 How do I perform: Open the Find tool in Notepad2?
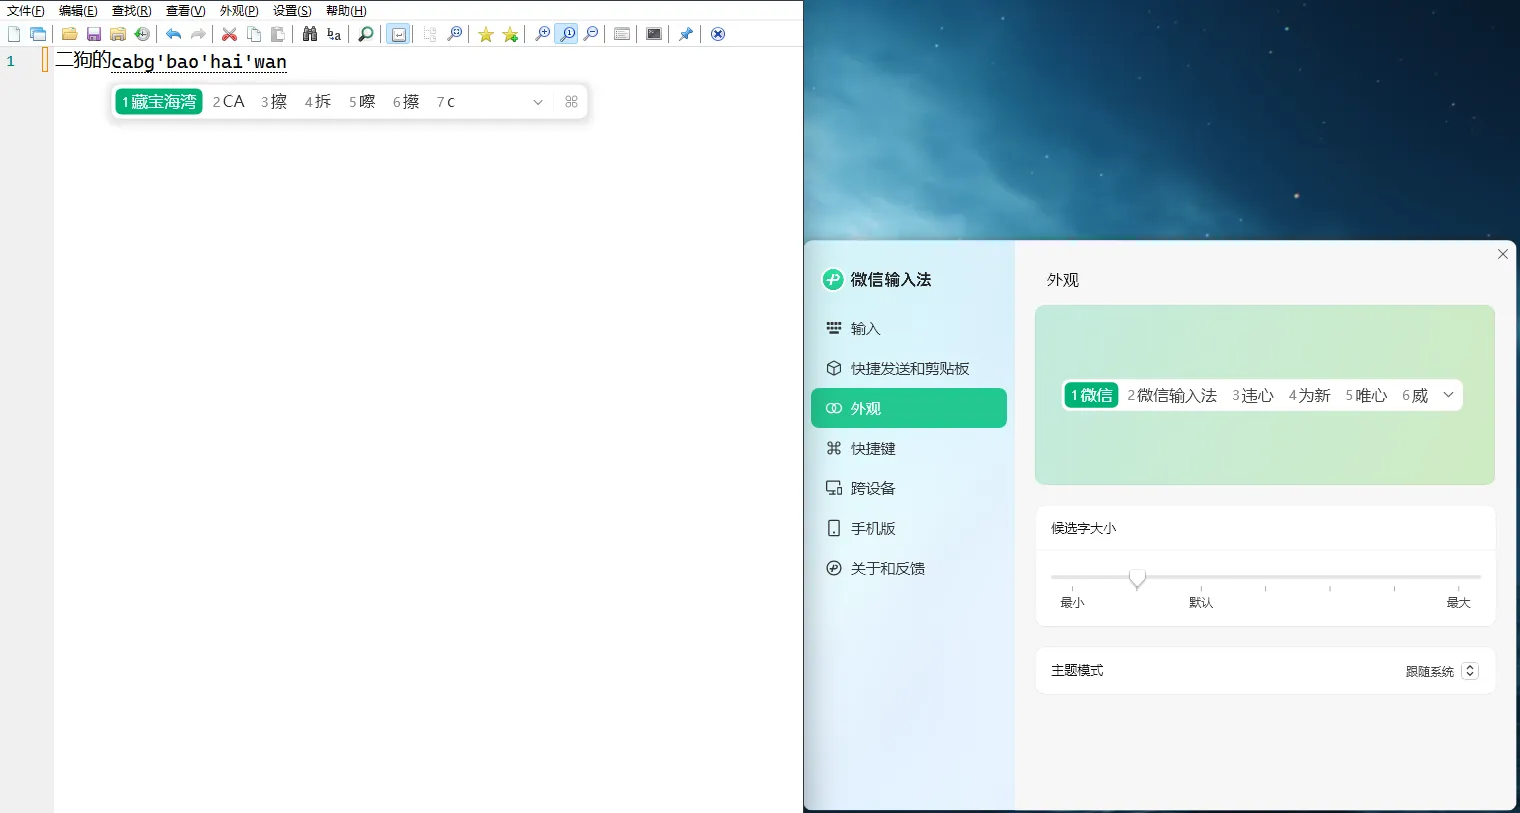click(x=311, y=33)
